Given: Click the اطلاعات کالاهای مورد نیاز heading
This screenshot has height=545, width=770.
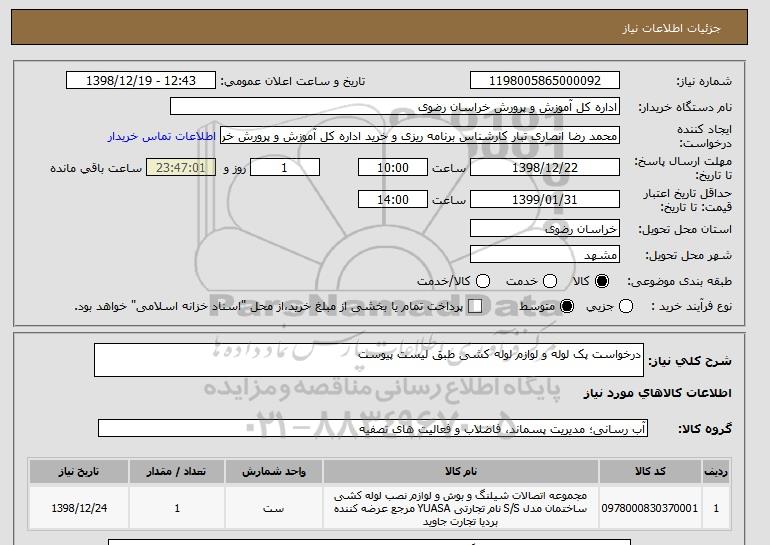Looking at the screenshot, I should (658, 393).
